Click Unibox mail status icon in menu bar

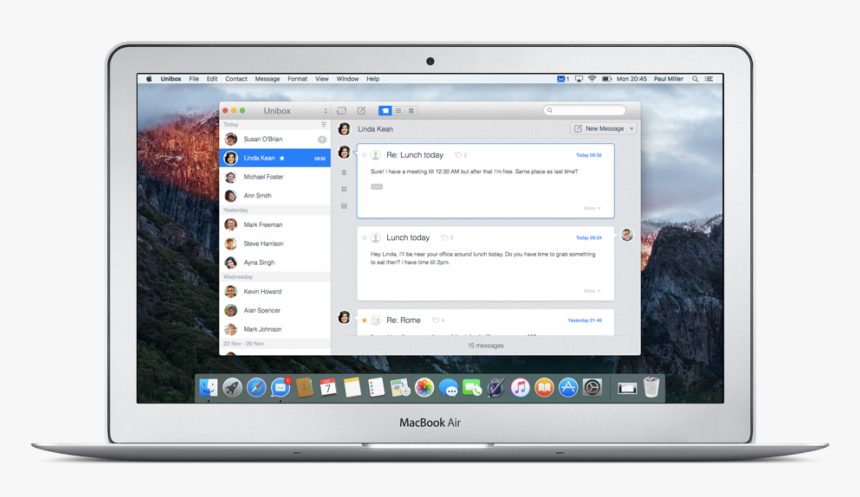click(563, 79)
